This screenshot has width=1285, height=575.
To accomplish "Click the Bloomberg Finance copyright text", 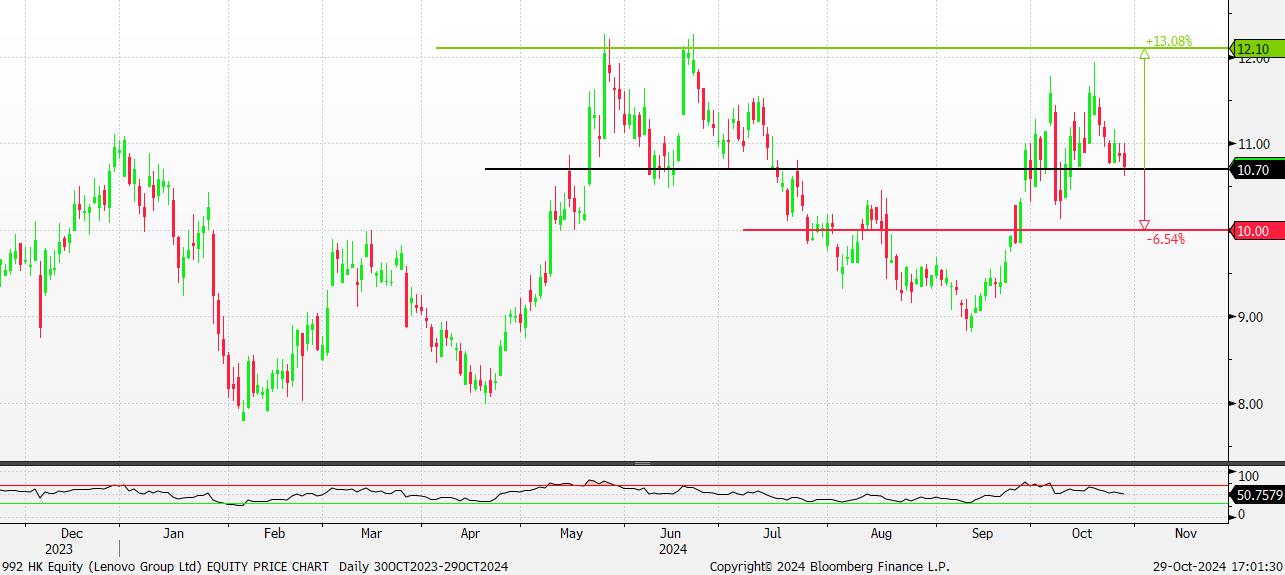I will (829, 567).
